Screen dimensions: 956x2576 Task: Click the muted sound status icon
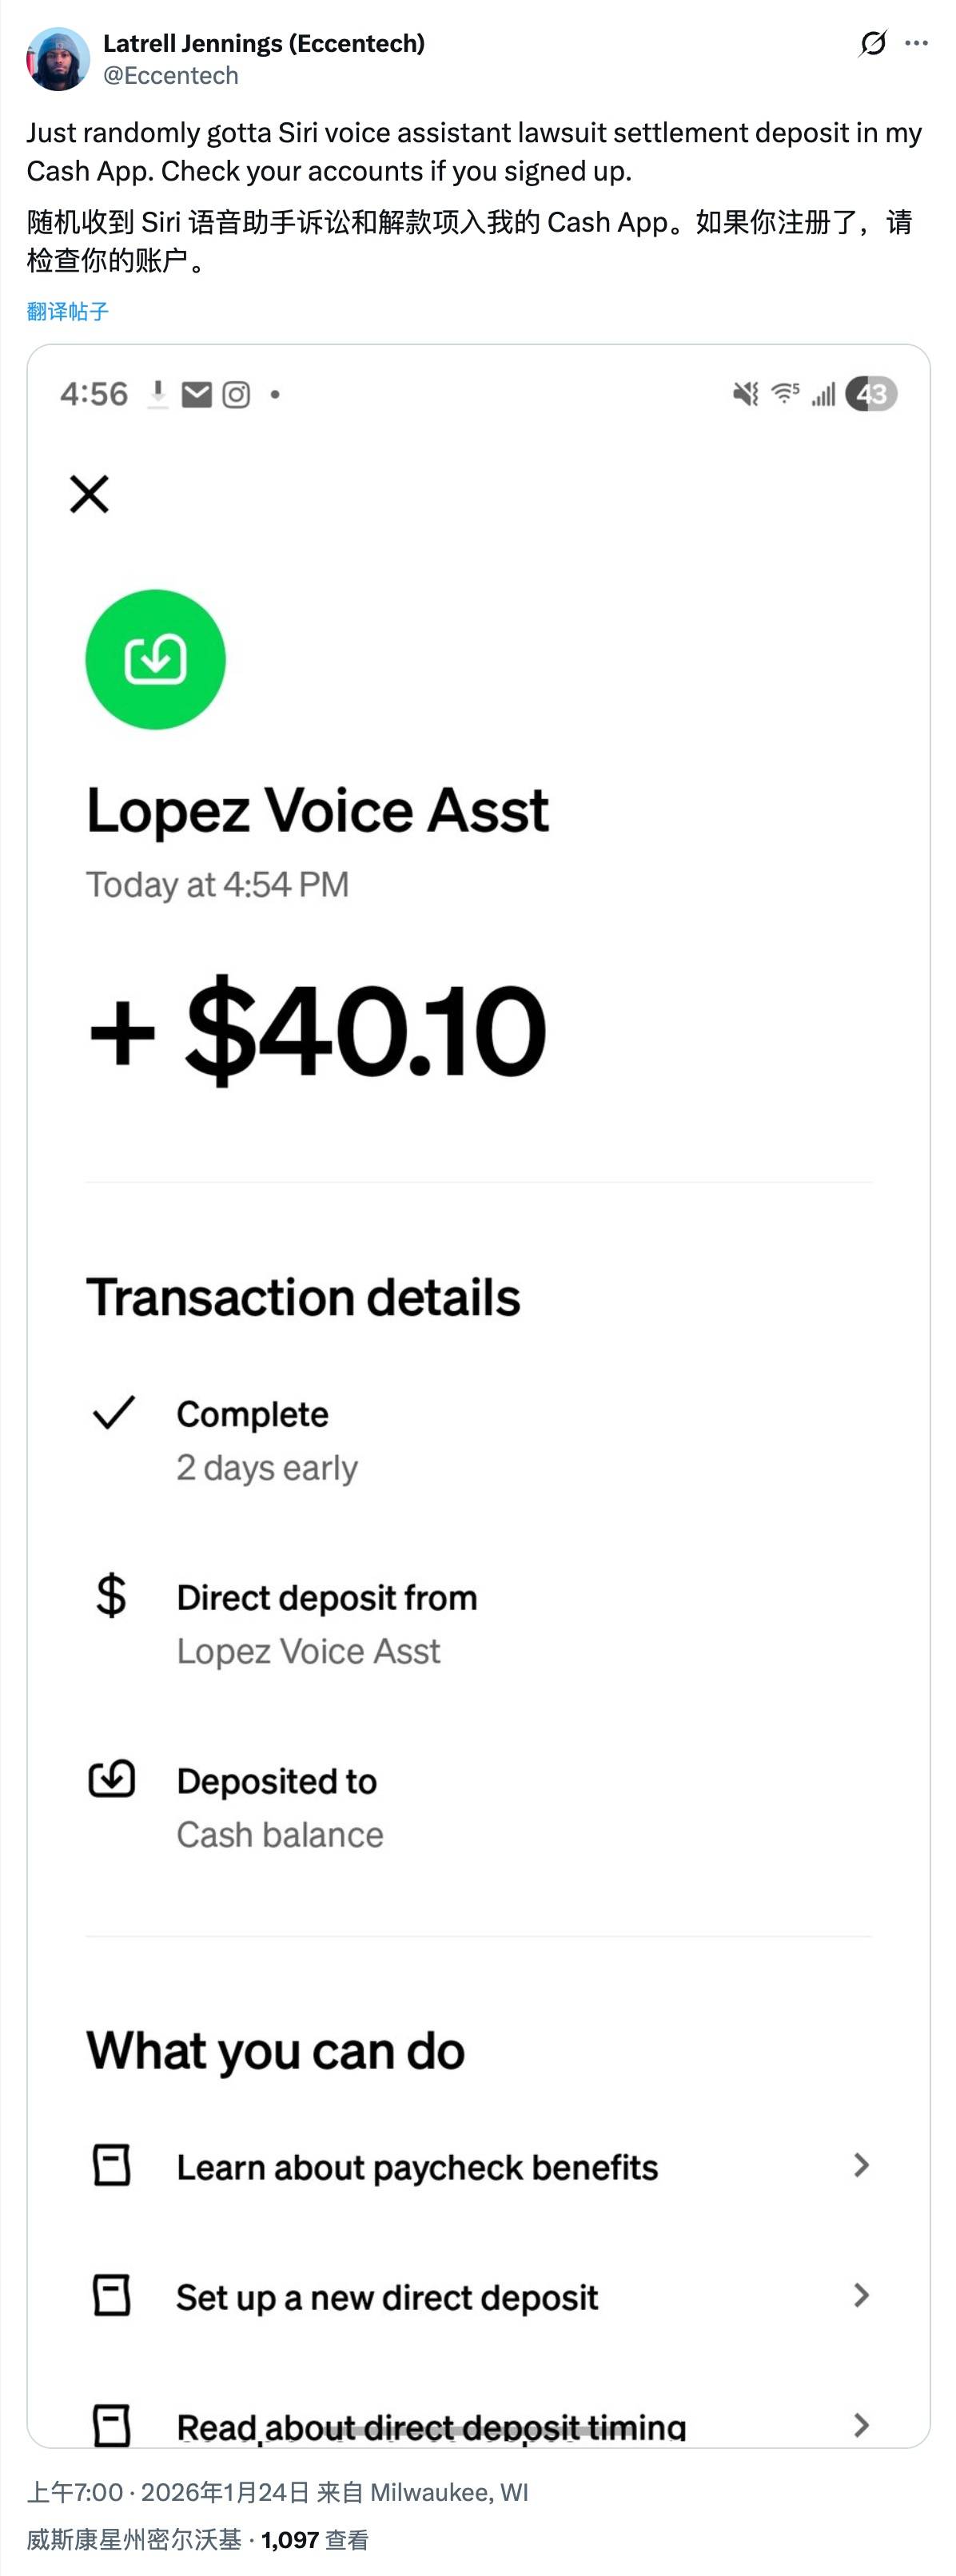745,394
